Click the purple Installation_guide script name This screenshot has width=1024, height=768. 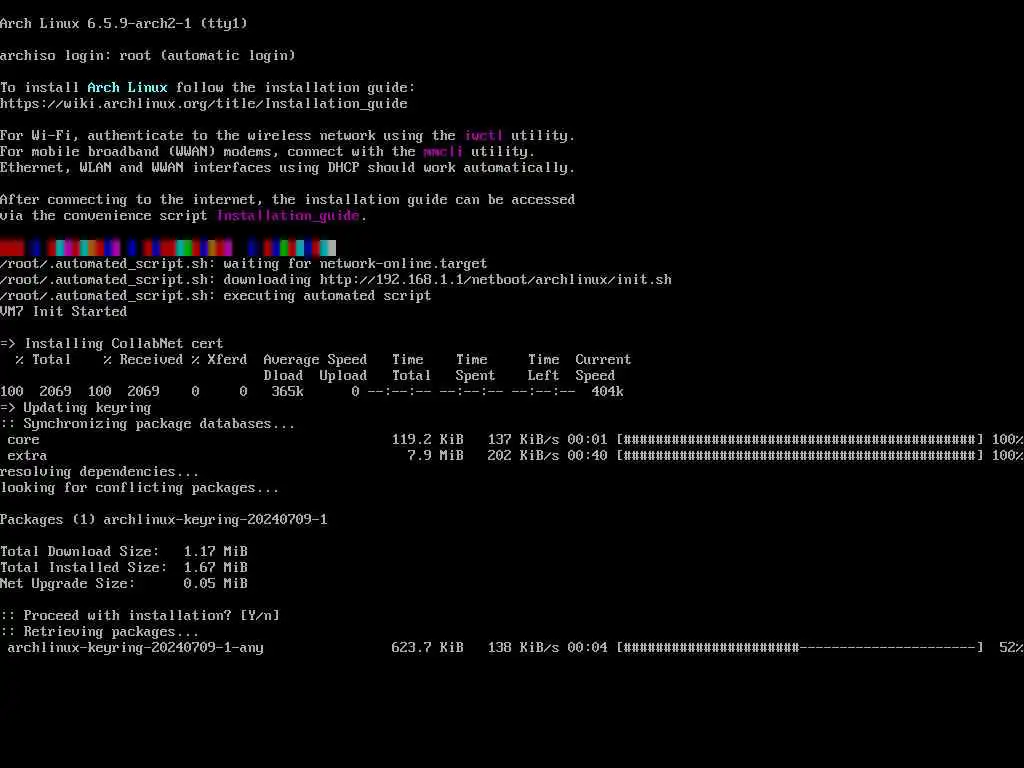click(x=288, y=216)
